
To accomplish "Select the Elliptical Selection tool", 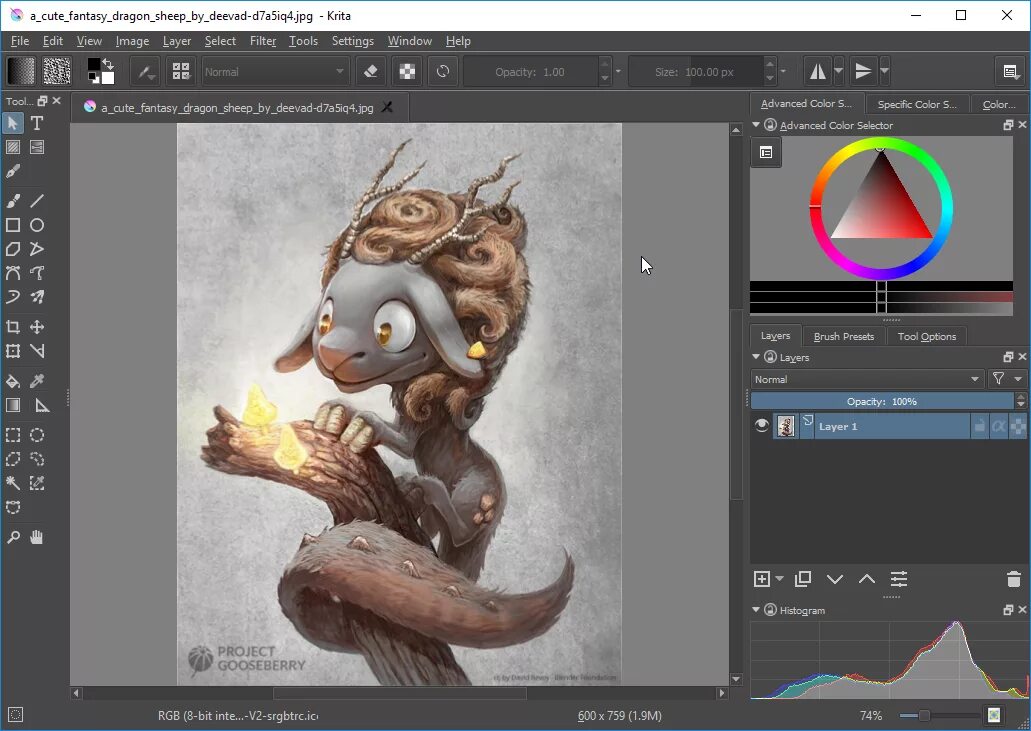I will (x=37, y=435).
